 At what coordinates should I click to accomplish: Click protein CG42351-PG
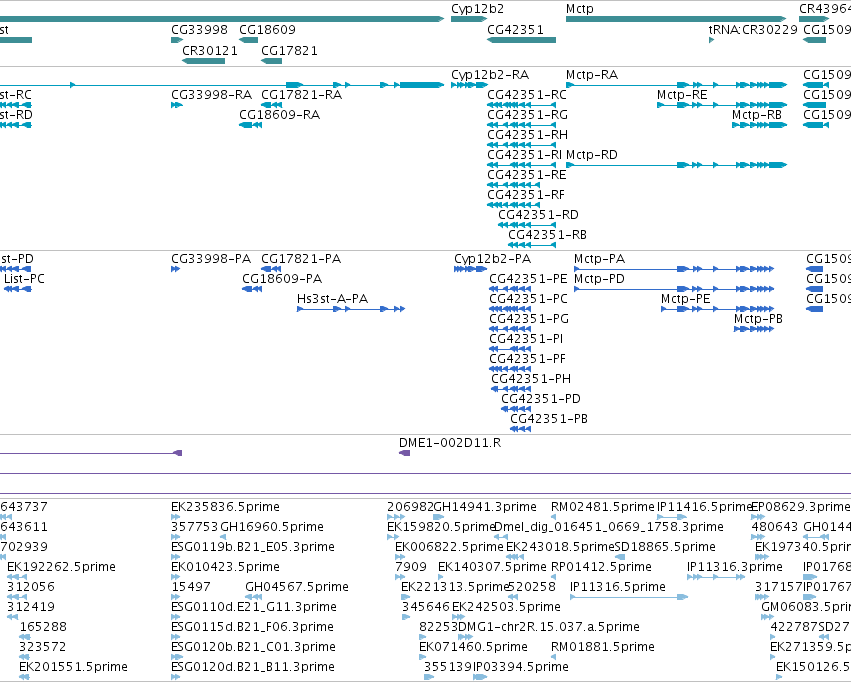(x=510, y=329)
